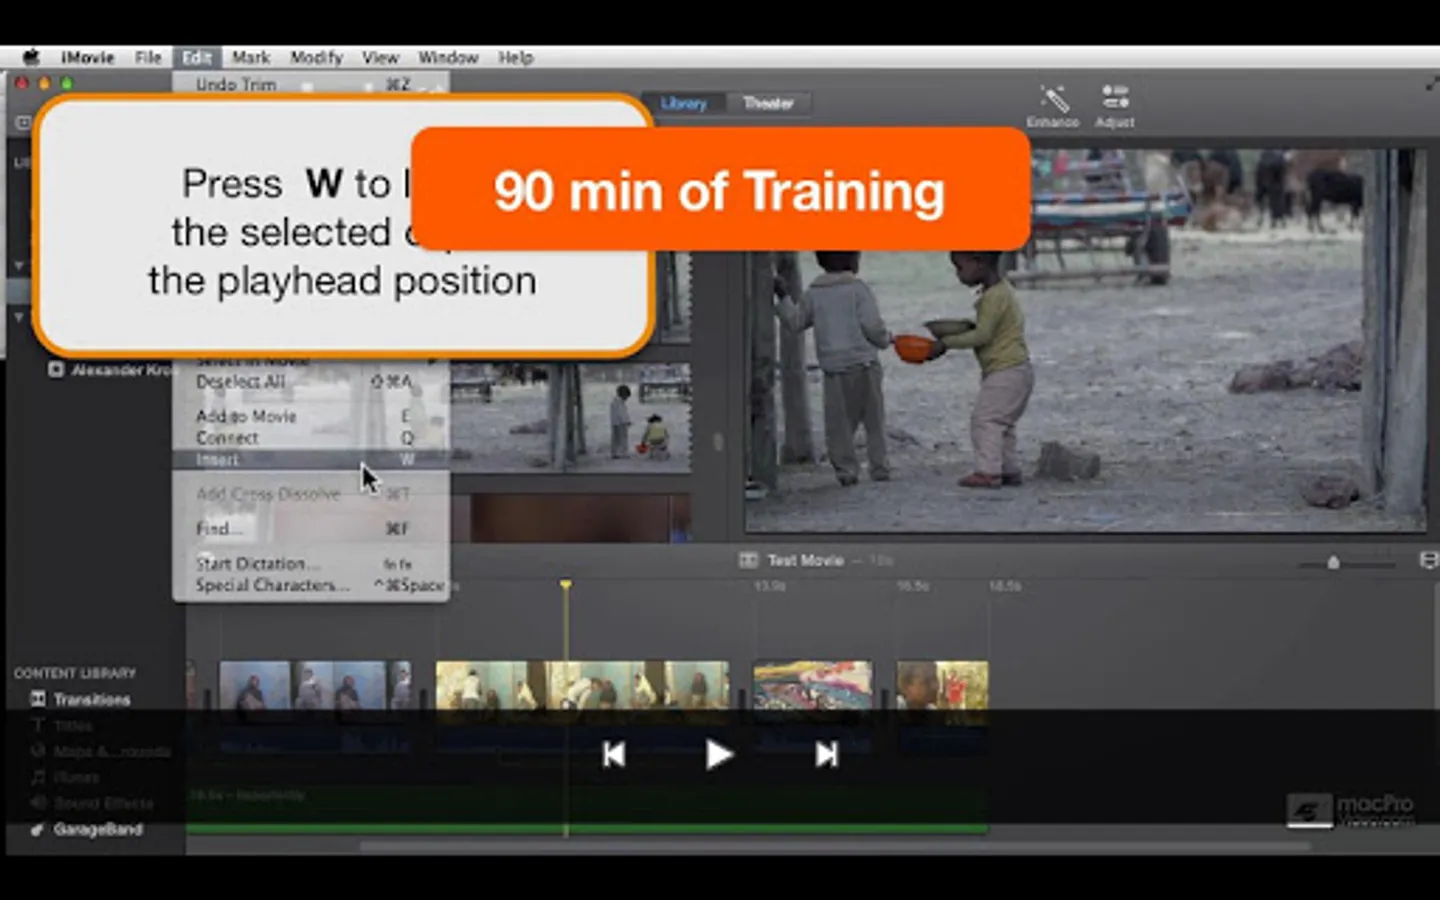
Task: Close the open Edit menu
Action: click(x=196, y=57)
